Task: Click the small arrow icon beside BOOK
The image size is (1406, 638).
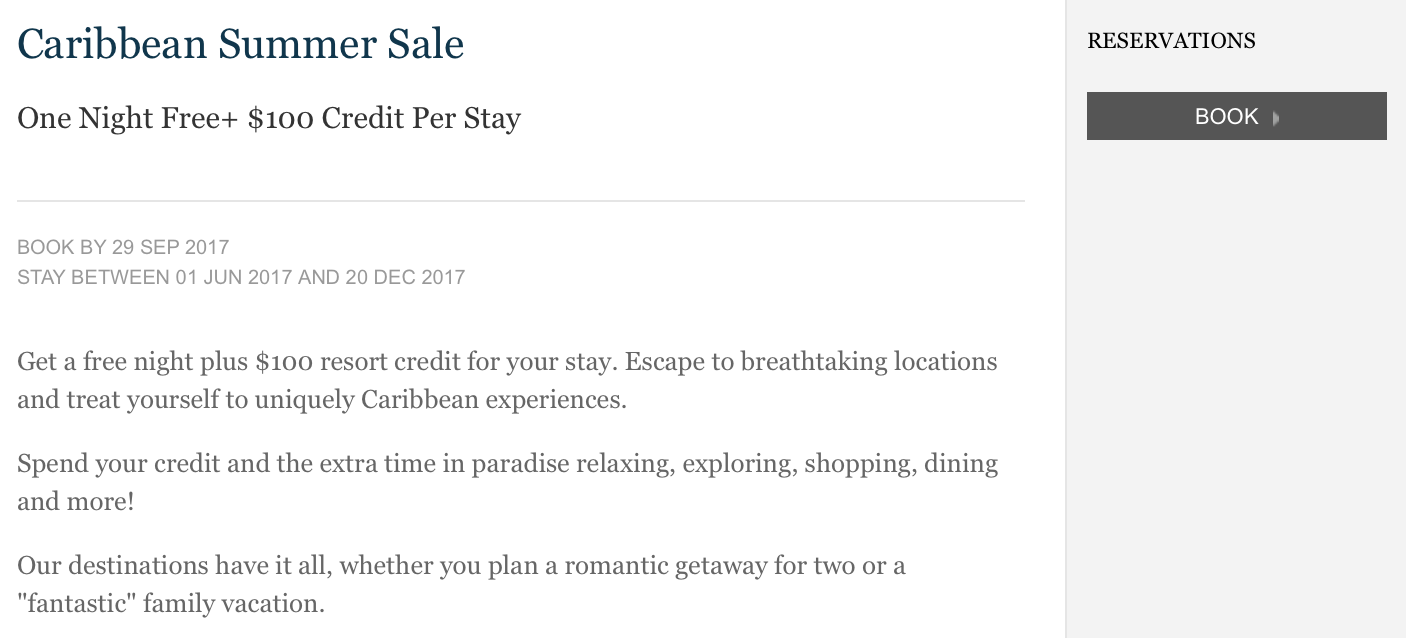Action: pyautogui.click(x=1276, y=118)
